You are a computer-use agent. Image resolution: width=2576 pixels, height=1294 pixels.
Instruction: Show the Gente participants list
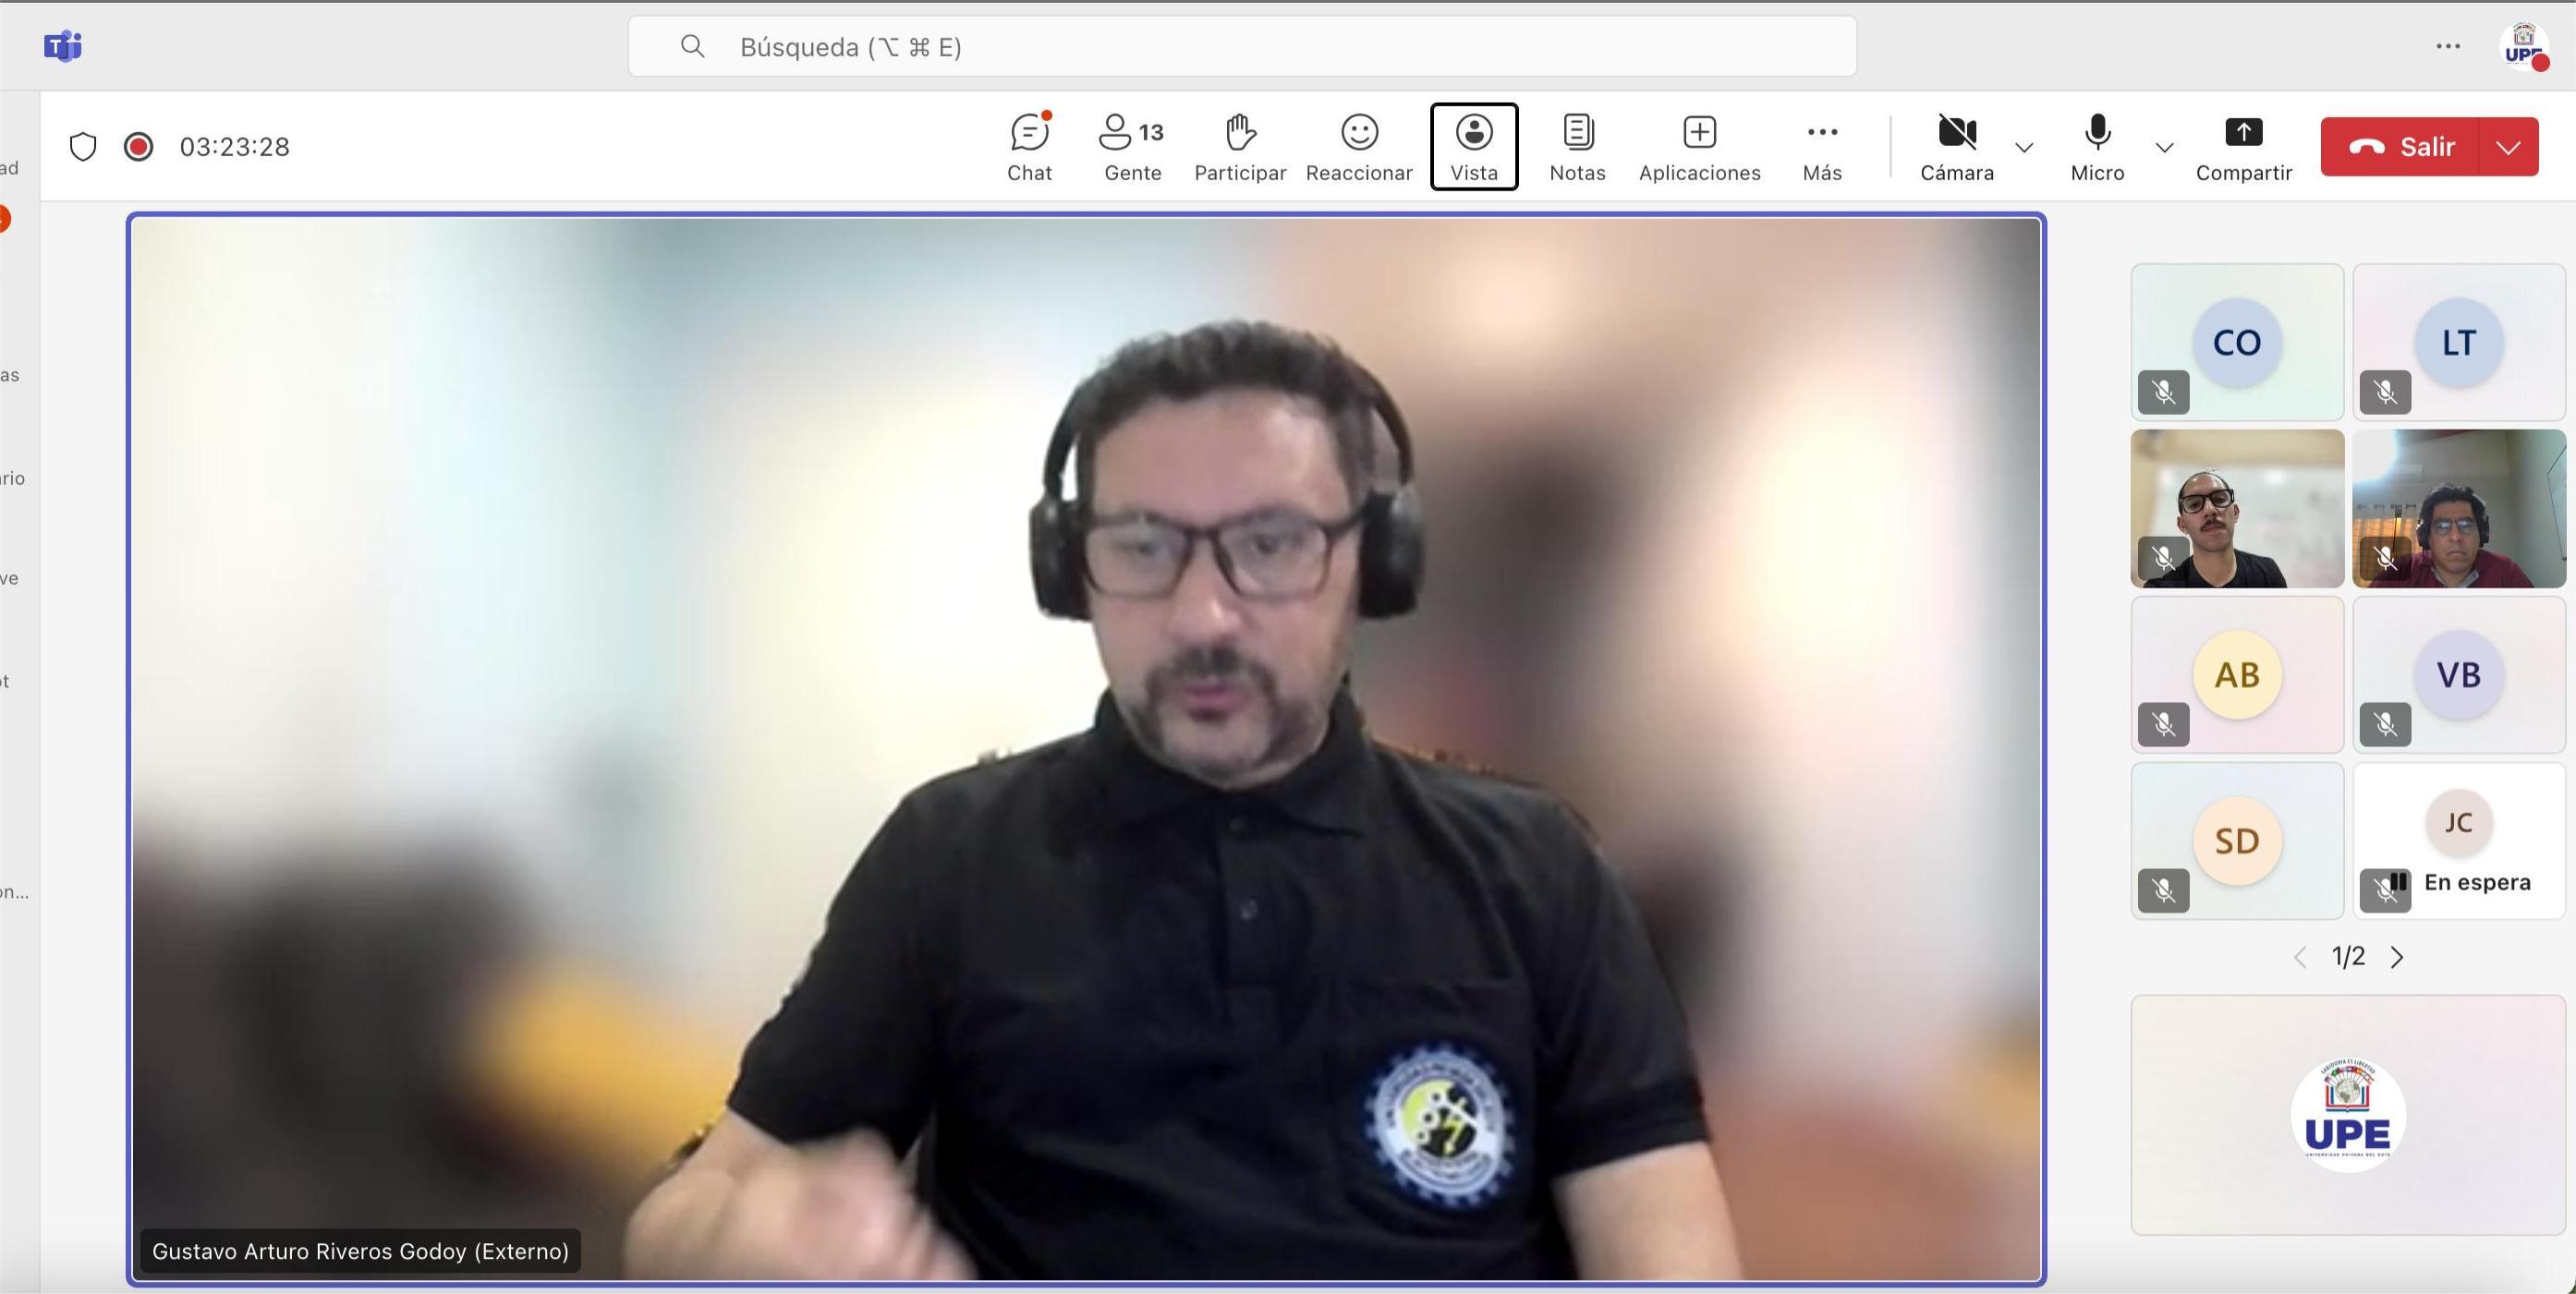(1132, 146)
